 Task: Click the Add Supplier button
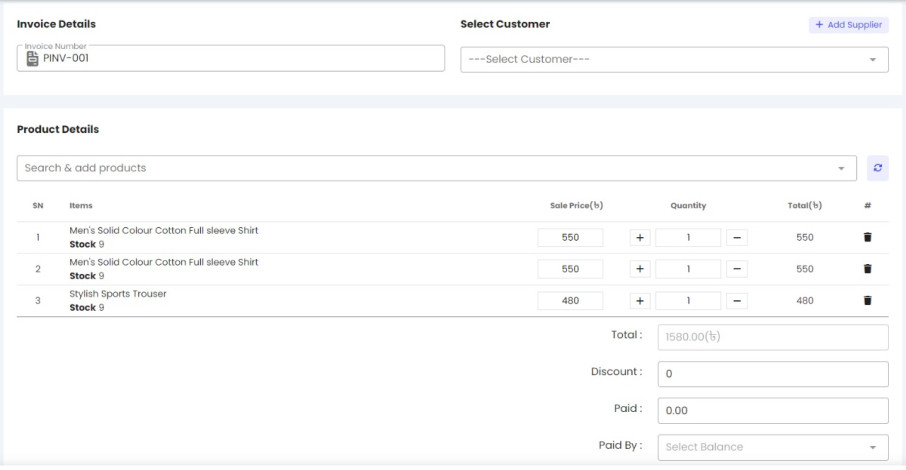pyautogui.click(x=848, y=25)
